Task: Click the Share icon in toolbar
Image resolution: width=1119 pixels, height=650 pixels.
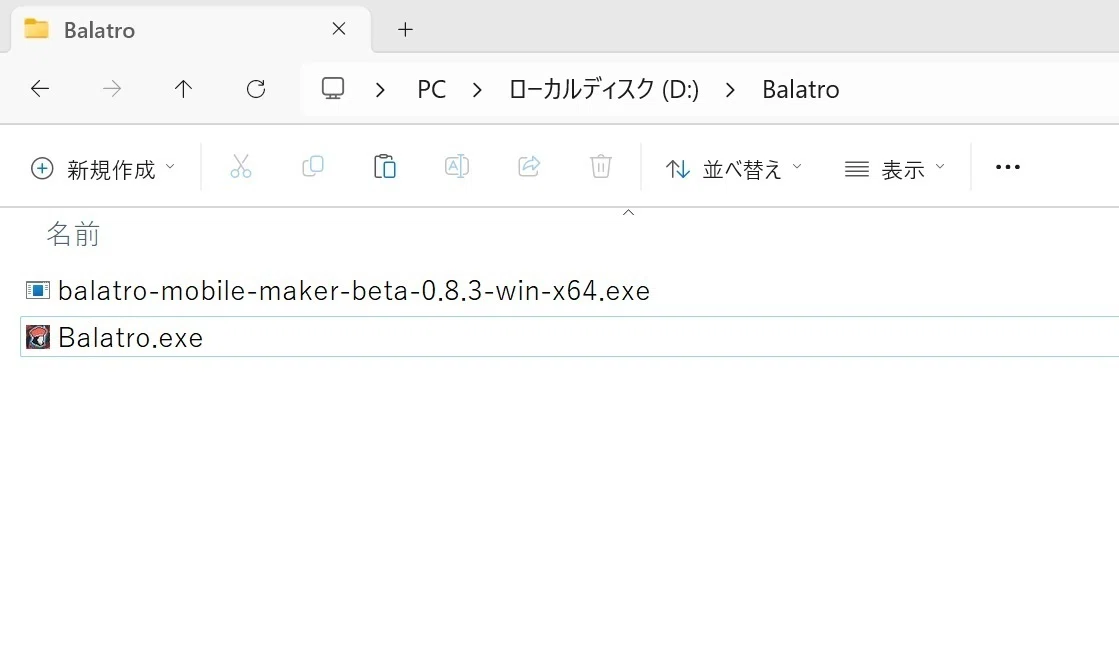Action: 529,167
